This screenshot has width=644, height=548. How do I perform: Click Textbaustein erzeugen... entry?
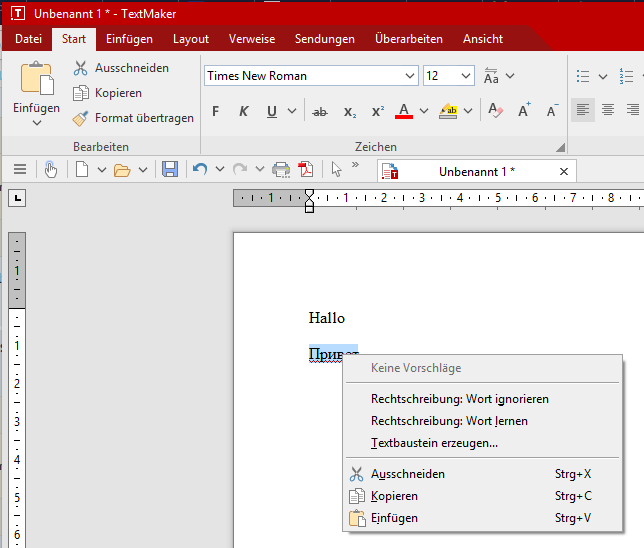click(434, 443)
